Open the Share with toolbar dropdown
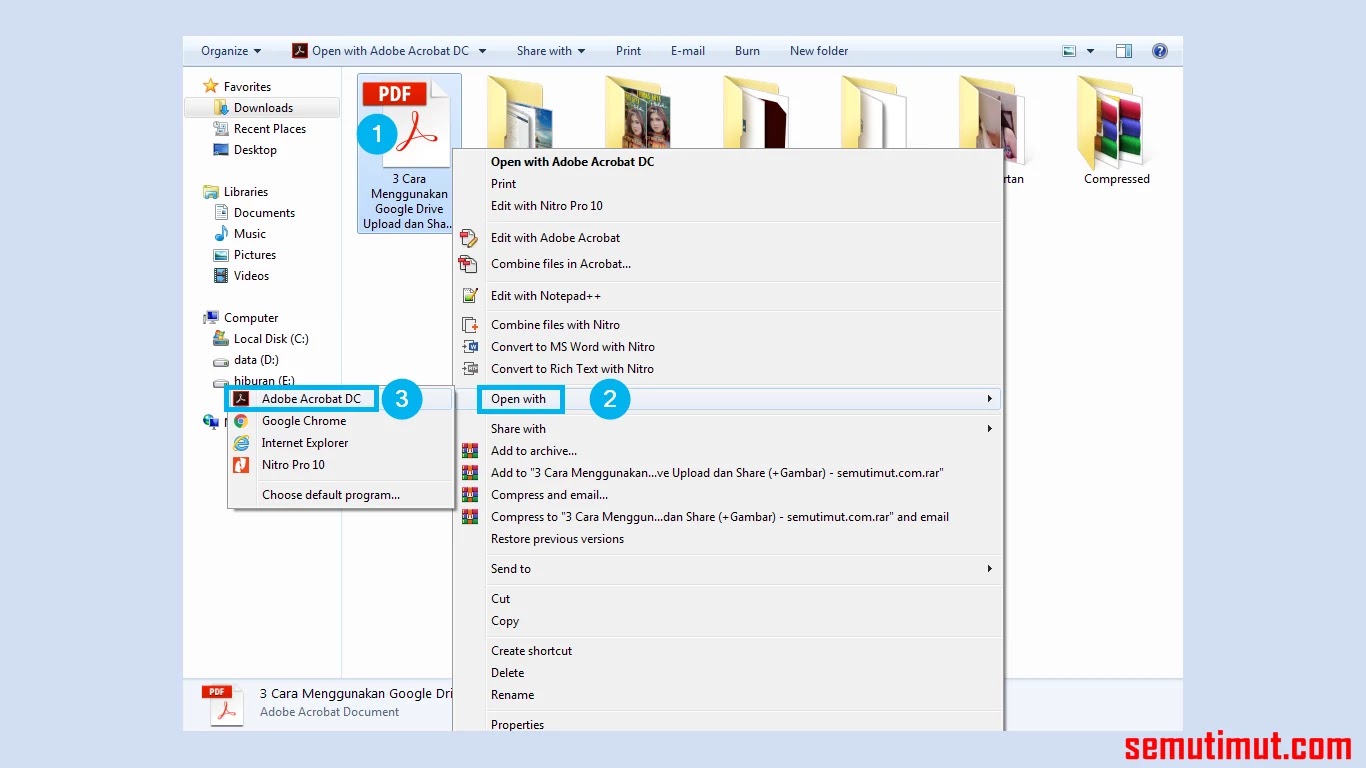The height and width of the screenshot is (768, 1366). pos(551,51)
